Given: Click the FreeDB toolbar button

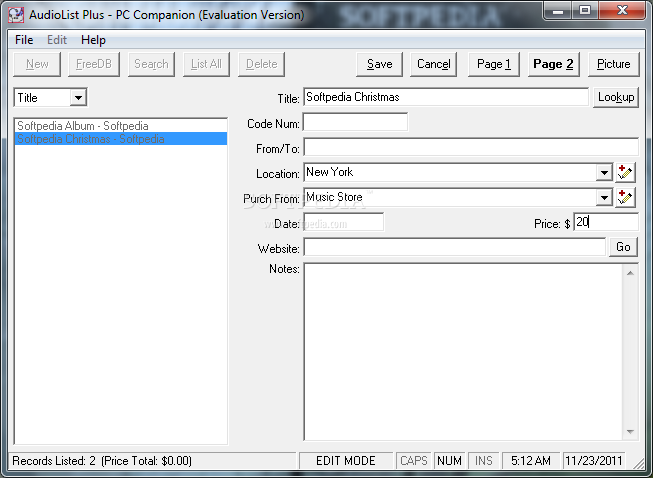Looking at the screenshot, I should click(x=94, y=64).
